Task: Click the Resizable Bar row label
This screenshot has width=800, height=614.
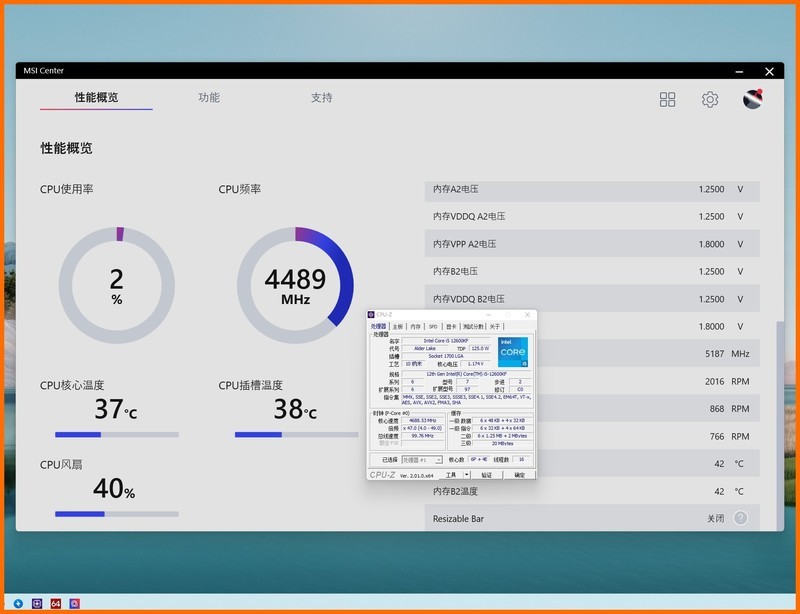Action: [x=458, y=519]
